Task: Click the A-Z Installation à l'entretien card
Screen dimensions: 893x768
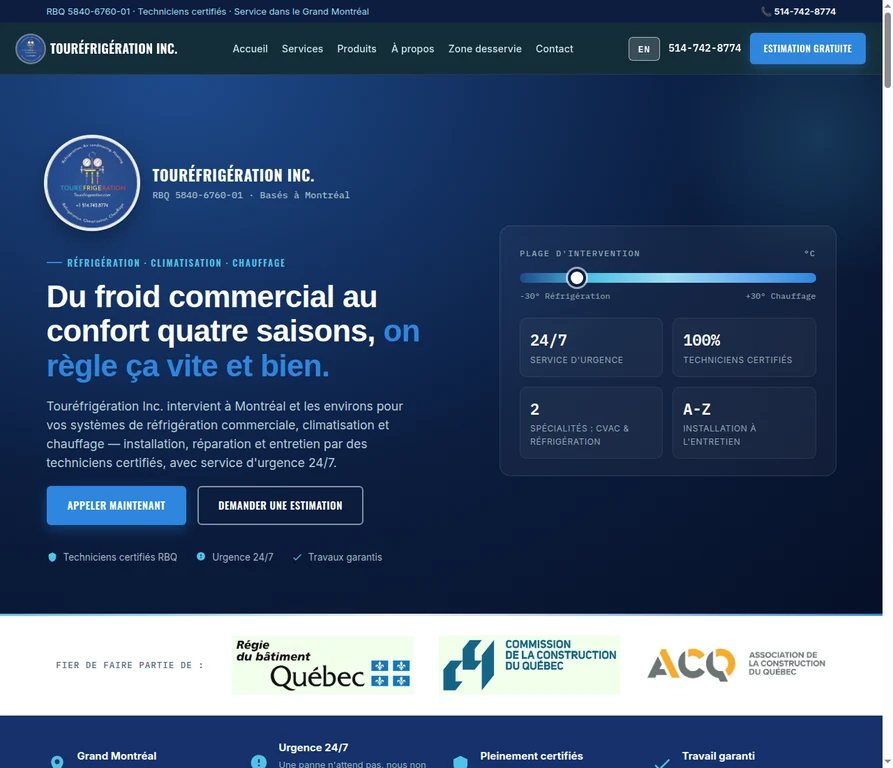Action: point(744,423)
